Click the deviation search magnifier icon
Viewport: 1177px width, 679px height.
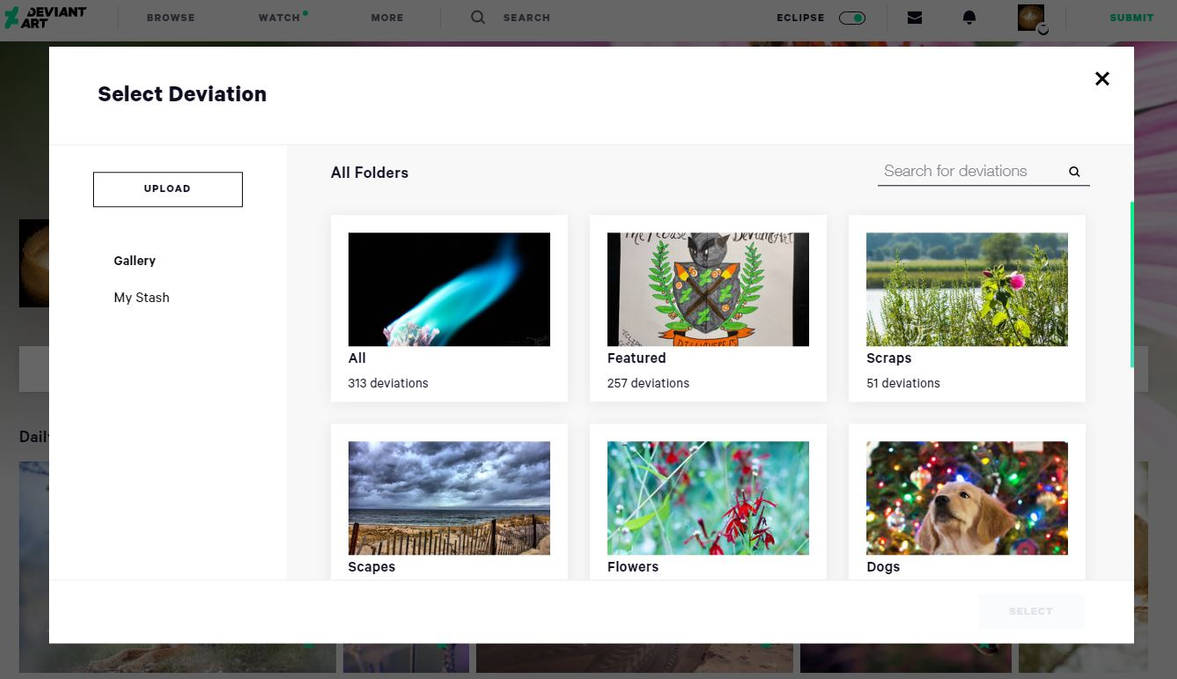[x=1074, y=172]
